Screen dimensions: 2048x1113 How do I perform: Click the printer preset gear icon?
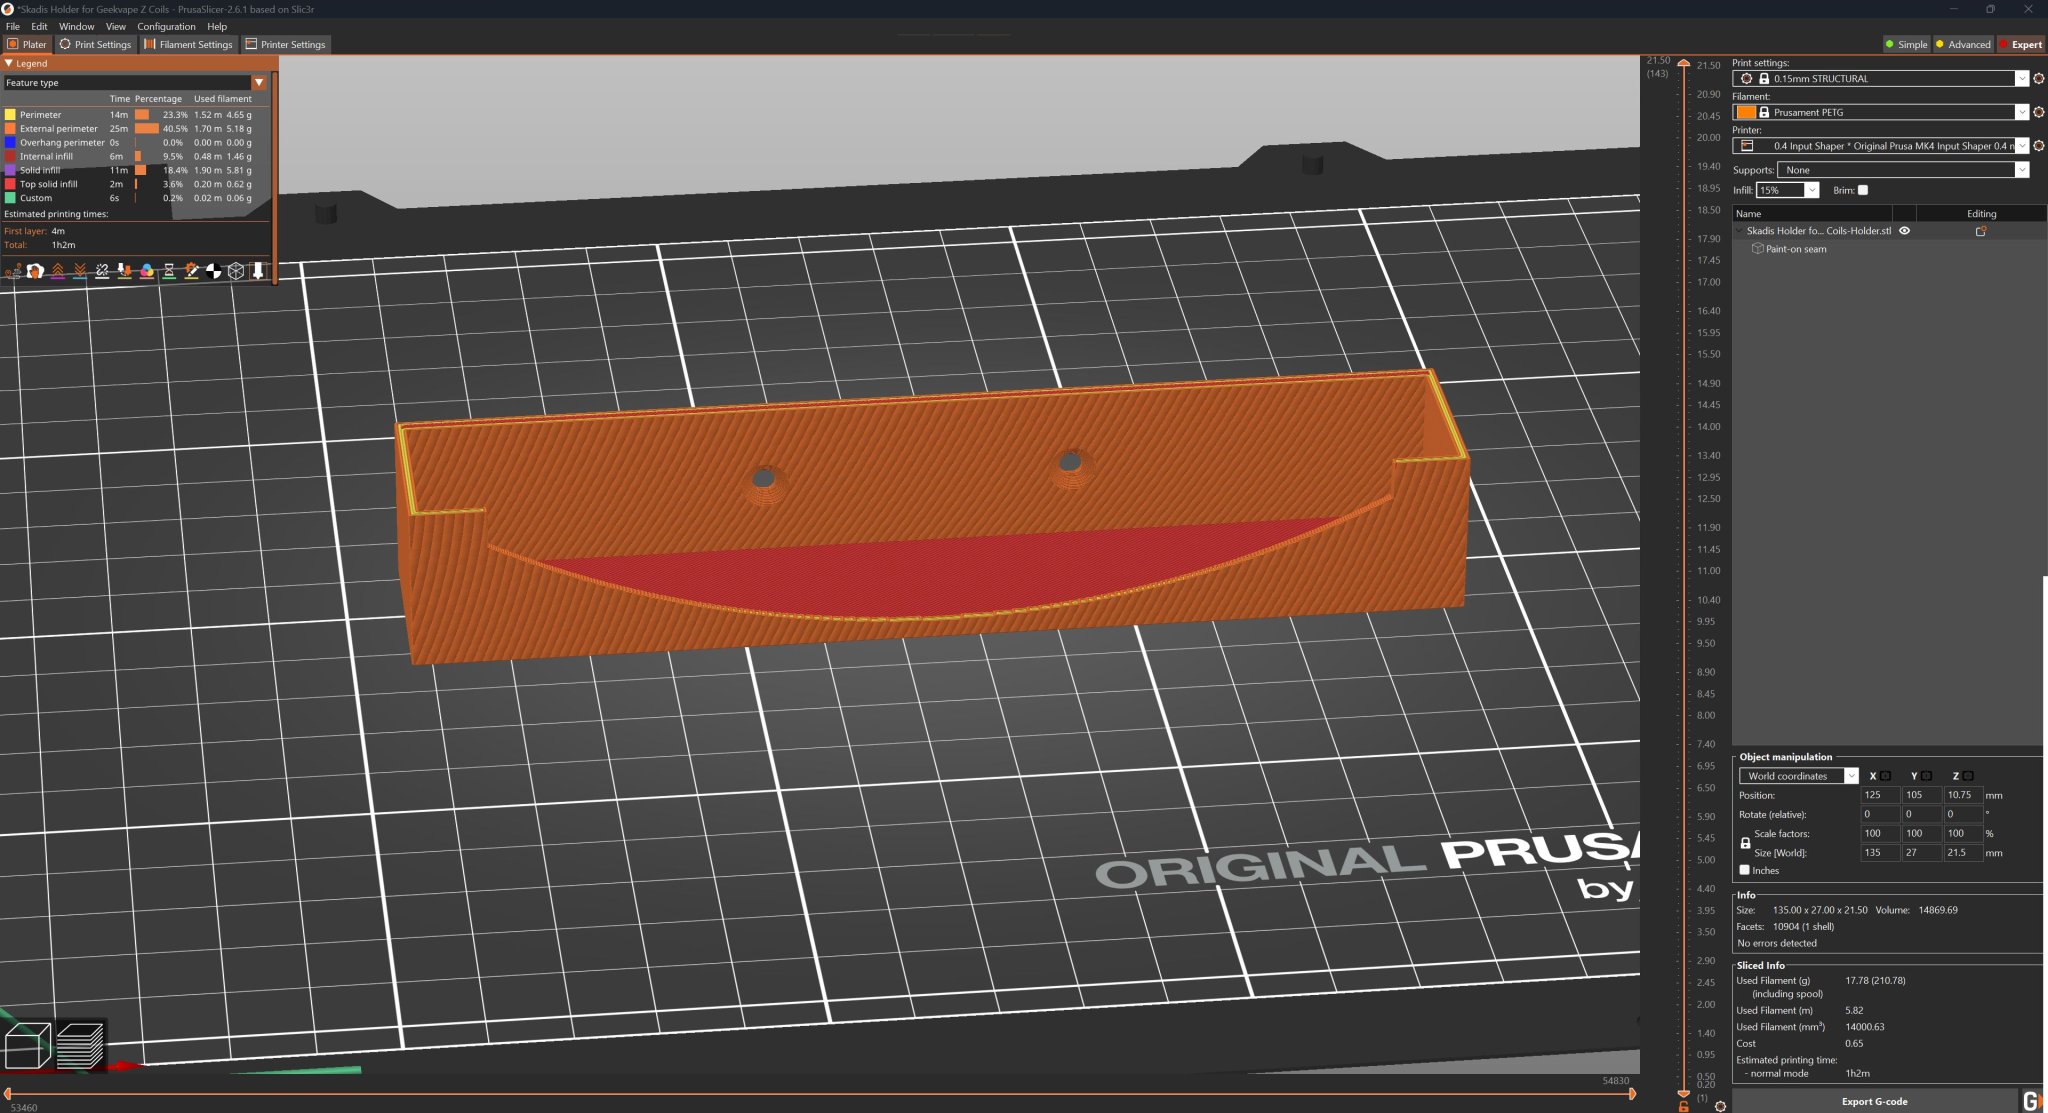[2039, 146]
